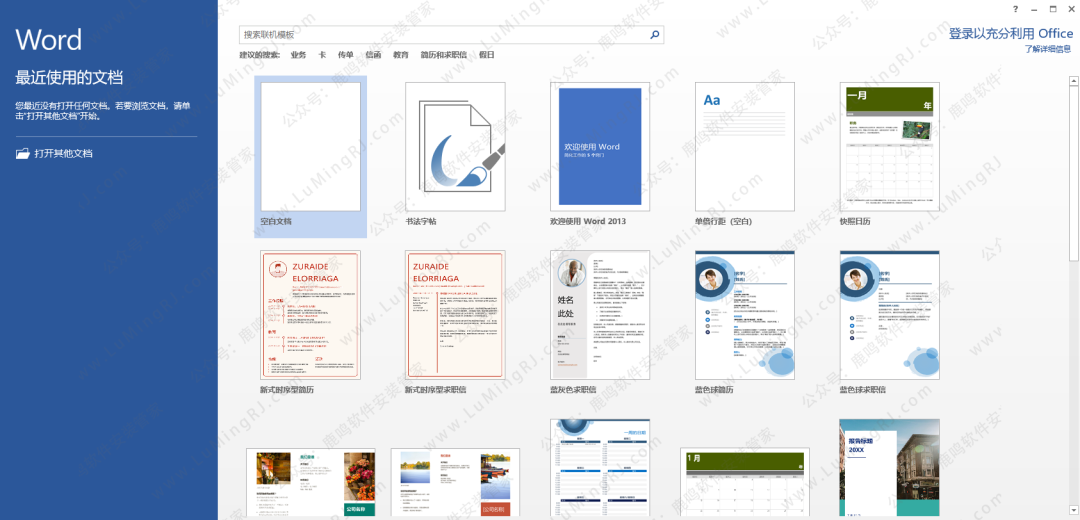This screenshot has width=1080, height=520.
Task: Search suggested category 简历和求职信
Action: coord(444,55)
